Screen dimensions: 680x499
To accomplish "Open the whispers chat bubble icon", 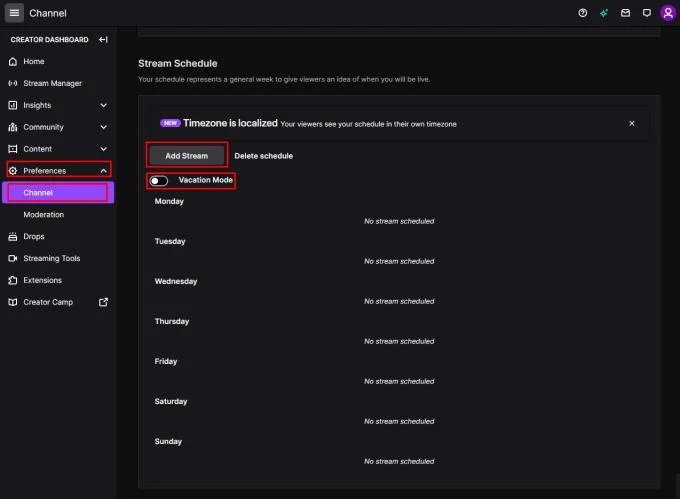I will click(647, 13).
